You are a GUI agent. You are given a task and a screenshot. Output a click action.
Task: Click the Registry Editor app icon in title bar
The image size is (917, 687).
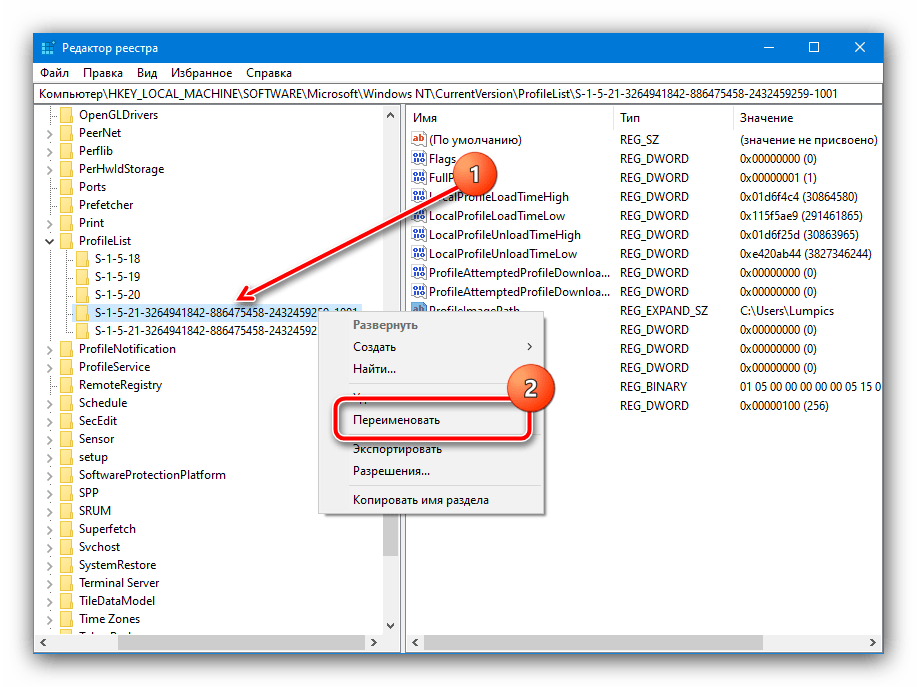pyautogui.click(x=47, y=48)
